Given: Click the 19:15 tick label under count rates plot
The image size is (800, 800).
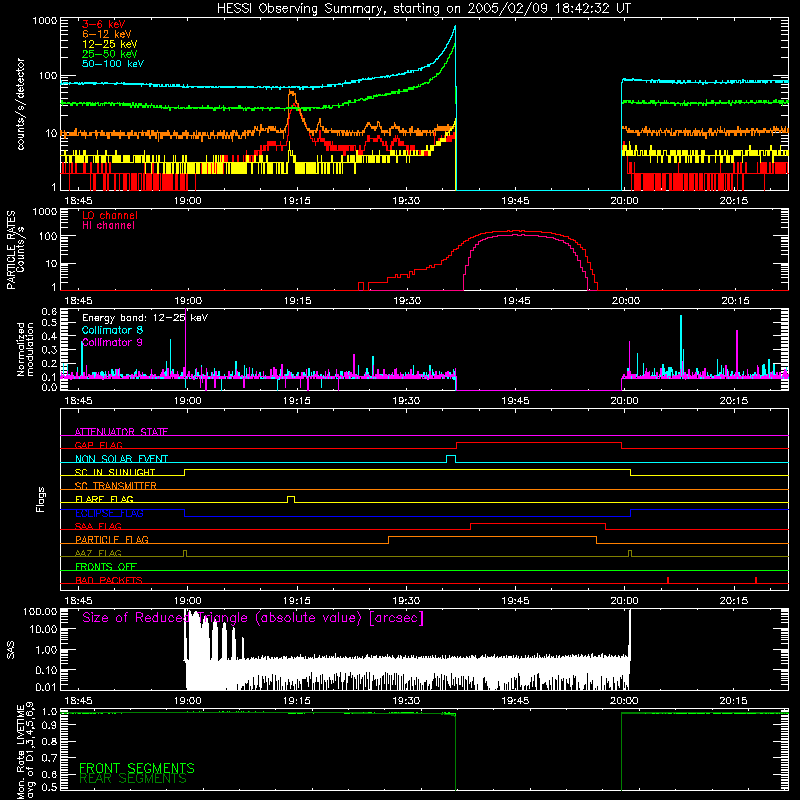Looking at the screenshot, I should pyautogui.click(x=296, y=201).
